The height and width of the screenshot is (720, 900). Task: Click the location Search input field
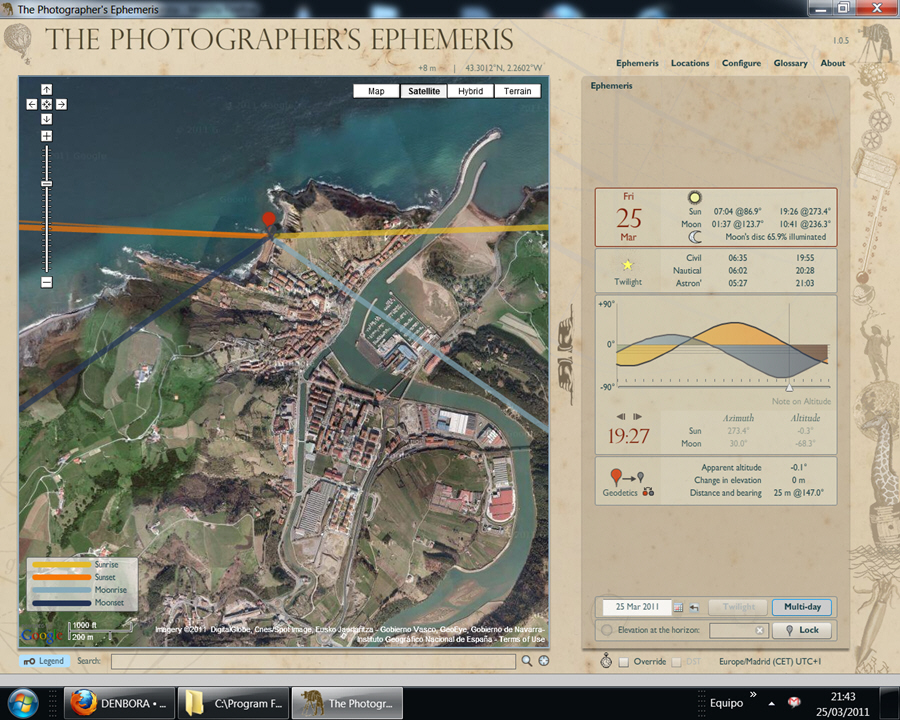313,661
